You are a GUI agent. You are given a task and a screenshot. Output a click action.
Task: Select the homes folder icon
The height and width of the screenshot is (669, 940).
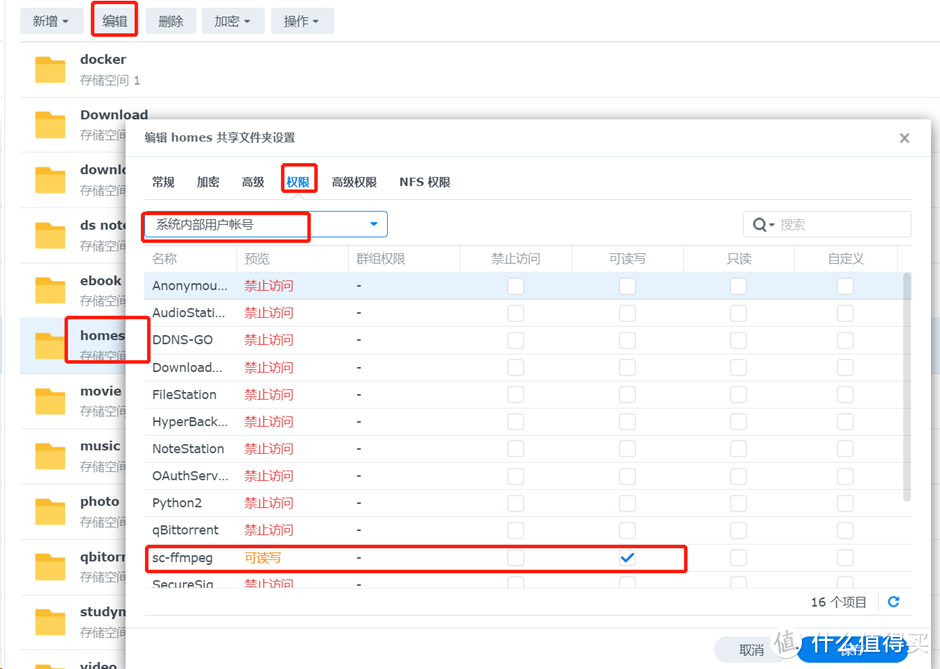pos(50,345)
